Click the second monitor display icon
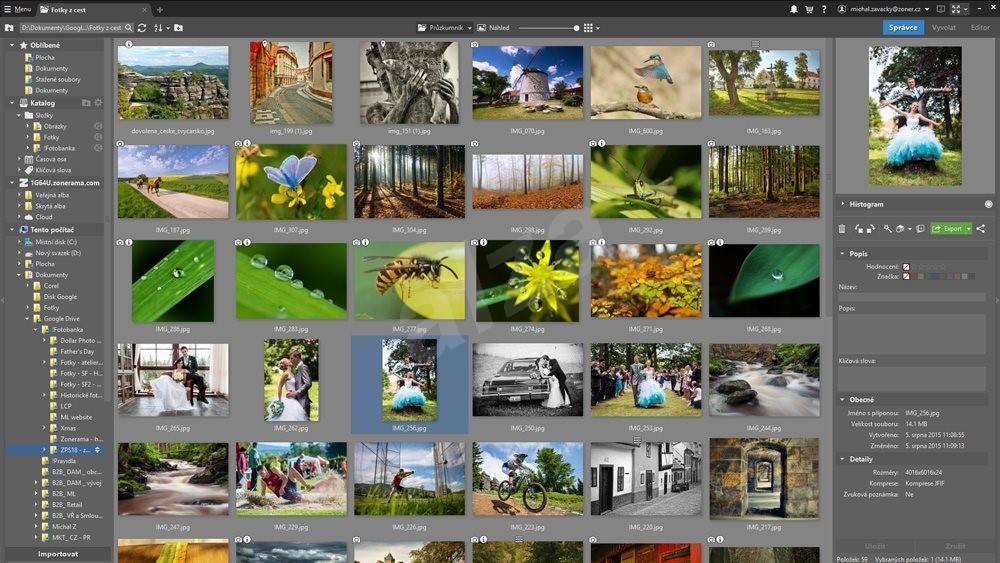Image resolution: width=1000 pixels, height=563 pixels. [941, 9]
